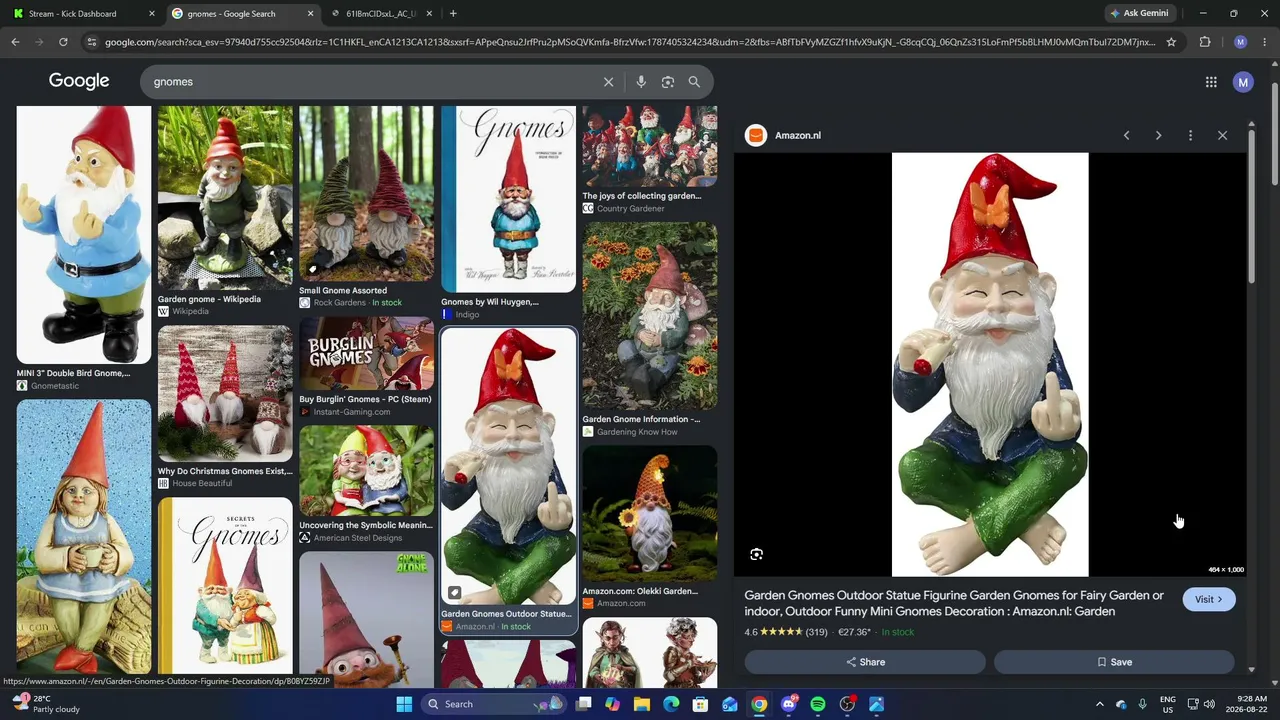Open Gnomes by Wil Huygen book image
Image resolution: width=1280 pixels, height=720 pixels.
(508, 199)
